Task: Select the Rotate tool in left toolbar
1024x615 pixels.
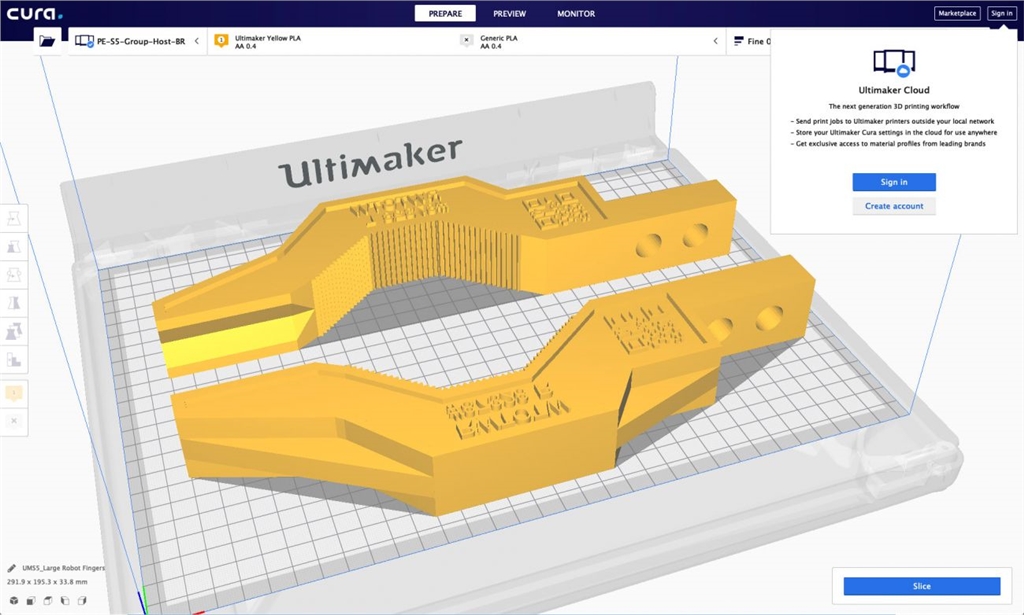Action: (14, 274)
